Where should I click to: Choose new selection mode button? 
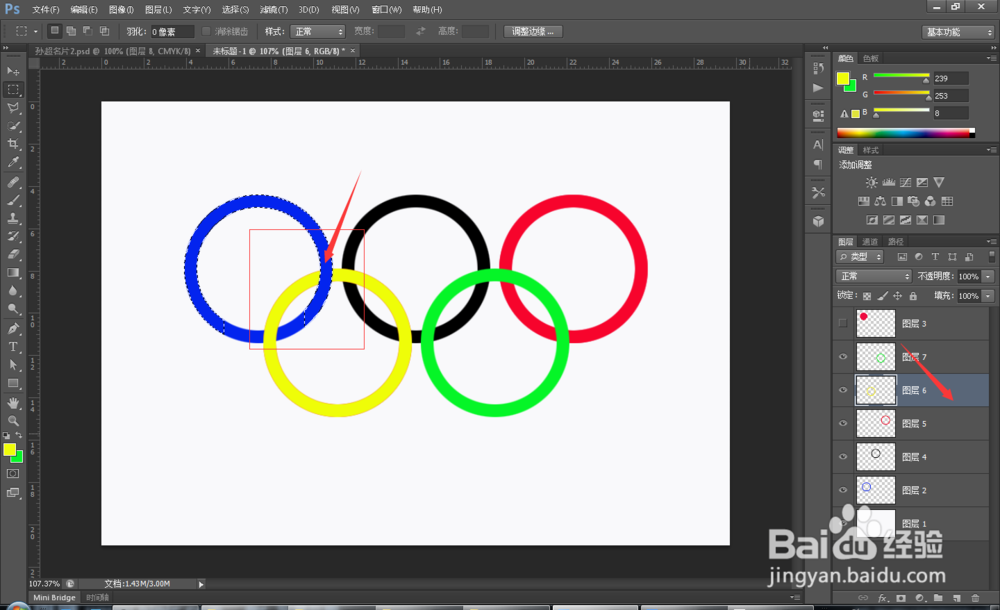[55, 31]
